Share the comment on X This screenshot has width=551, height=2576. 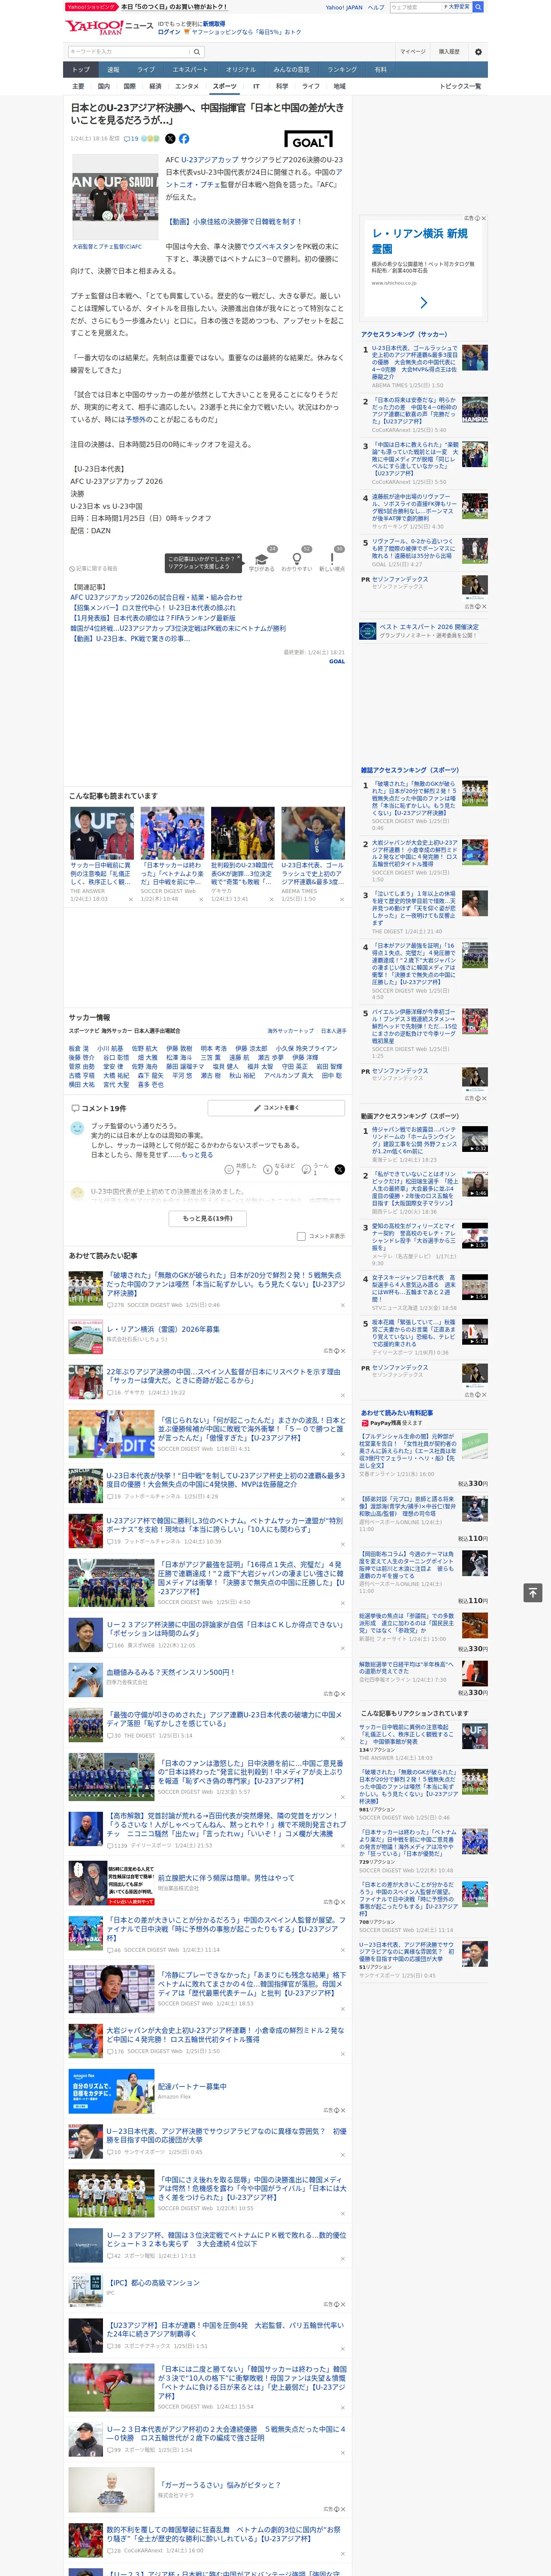click(340, 1170)
